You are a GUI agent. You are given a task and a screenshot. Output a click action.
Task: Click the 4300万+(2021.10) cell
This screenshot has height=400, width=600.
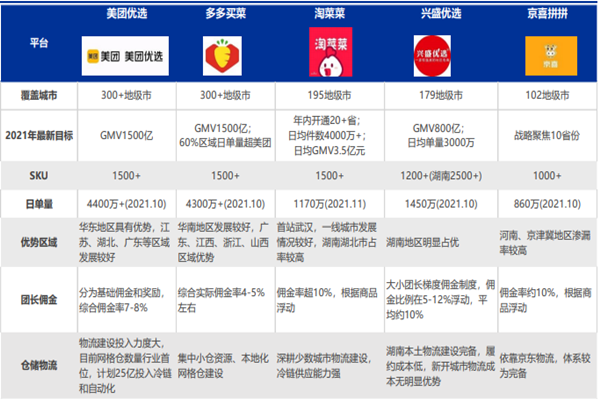click(225, 204)
